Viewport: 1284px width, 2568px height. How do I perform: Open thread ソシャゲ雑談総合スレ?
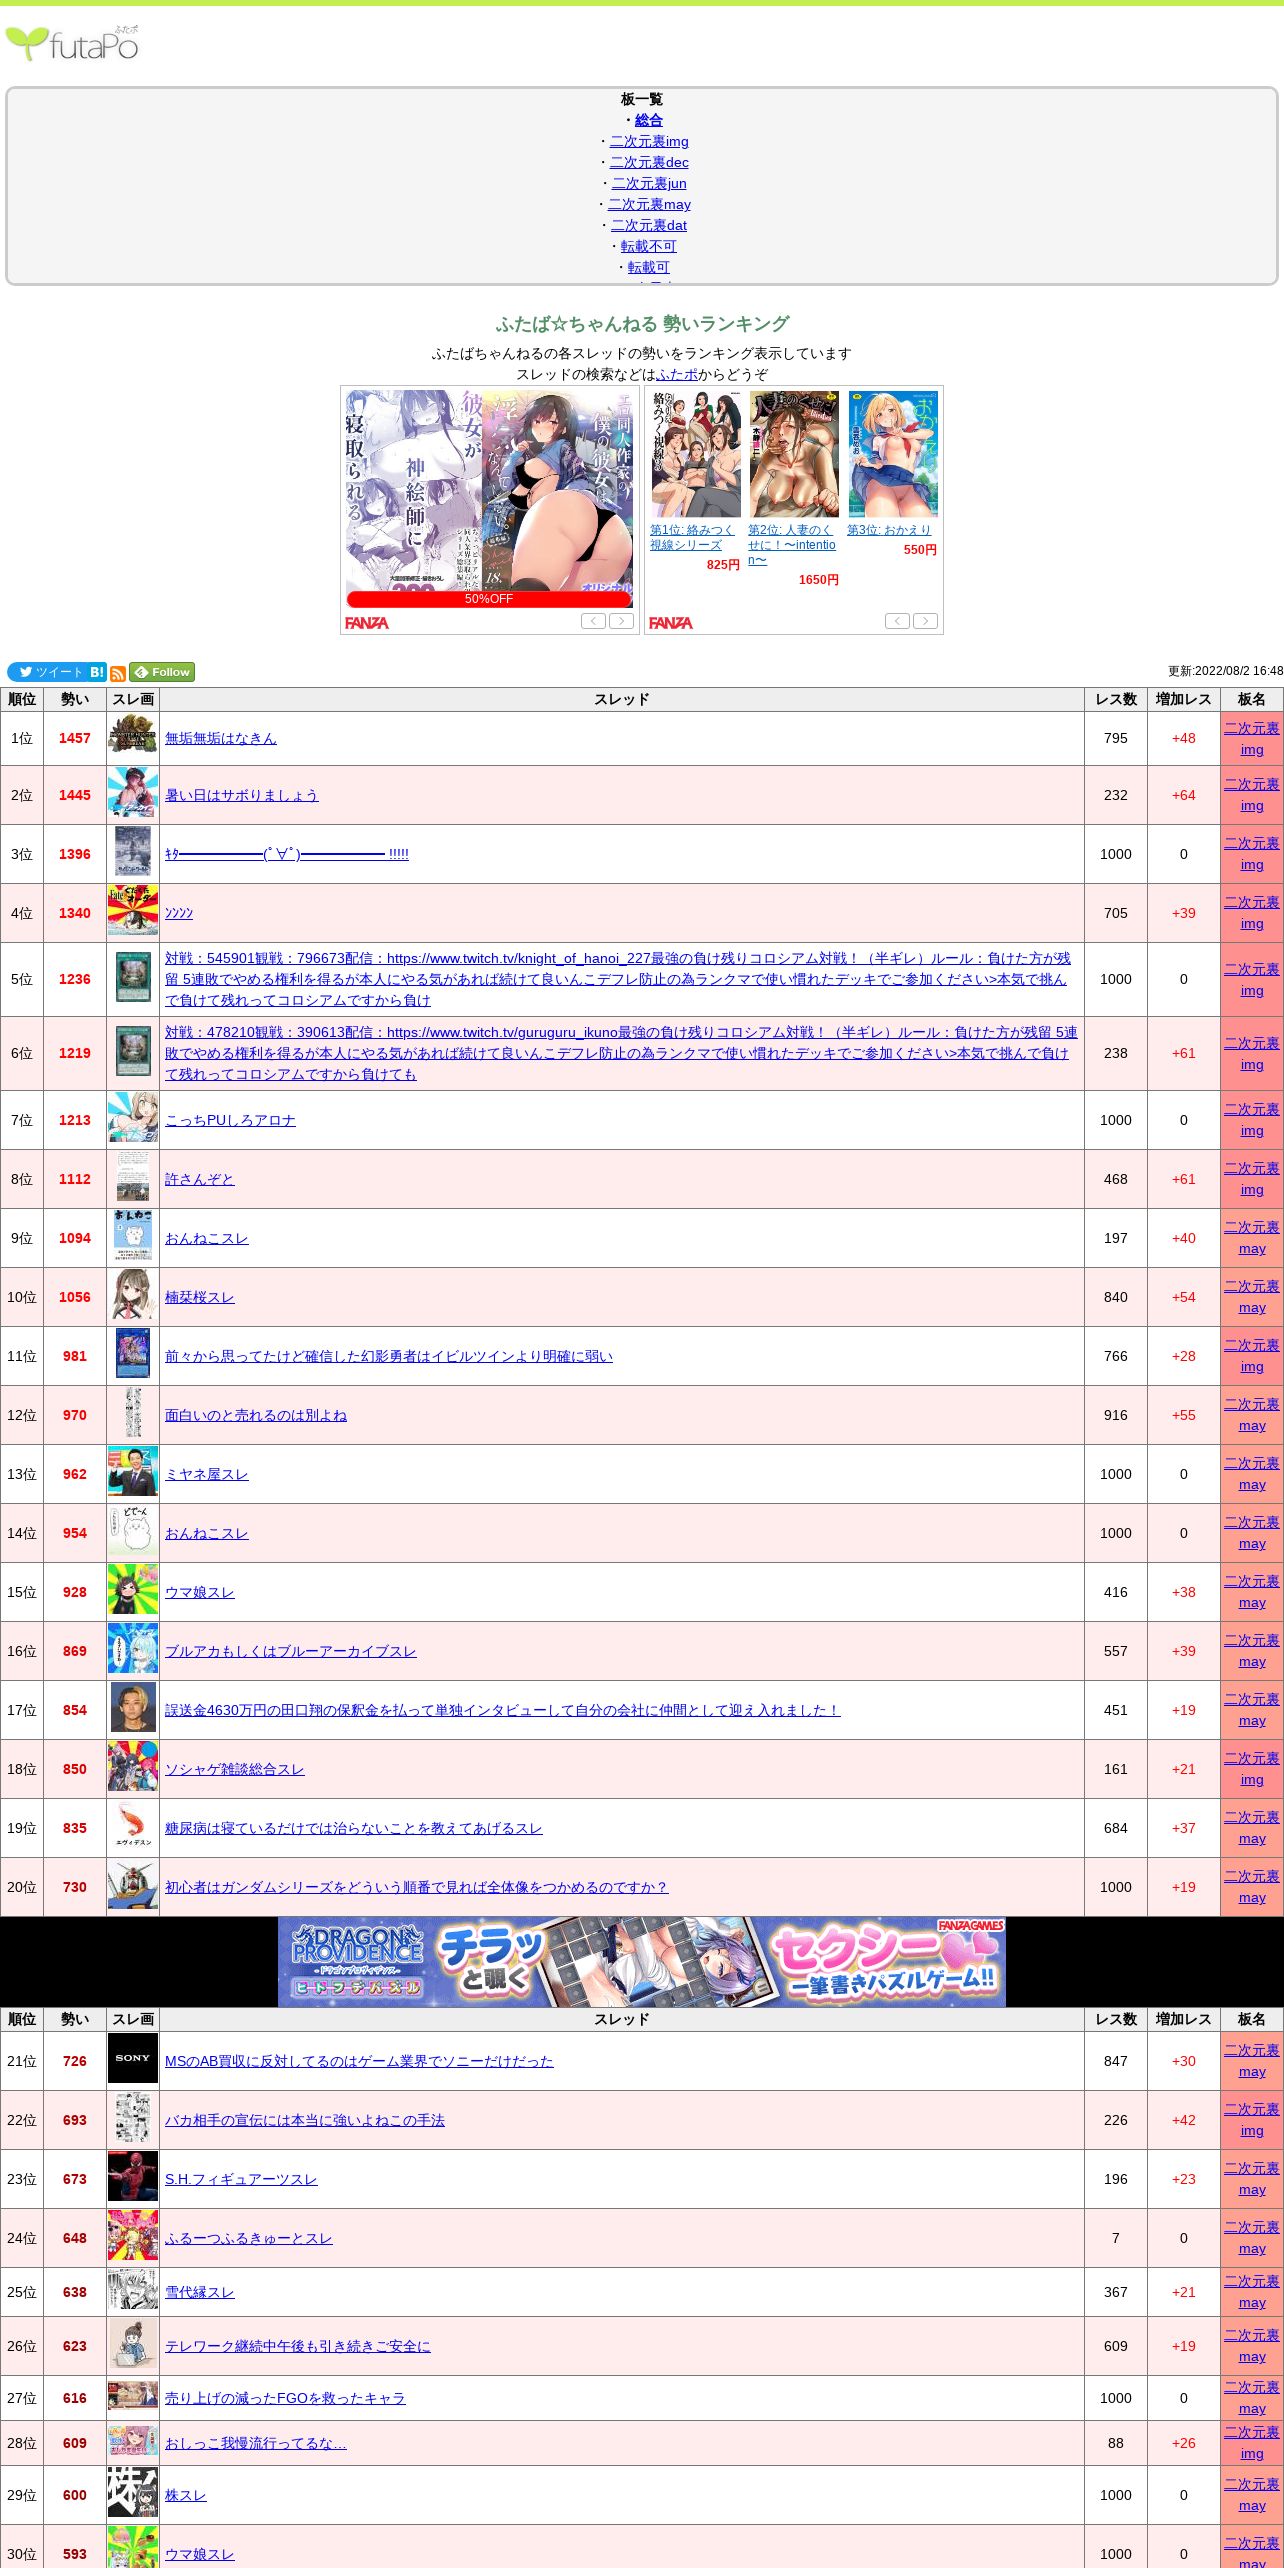(x=235, y=1769)
